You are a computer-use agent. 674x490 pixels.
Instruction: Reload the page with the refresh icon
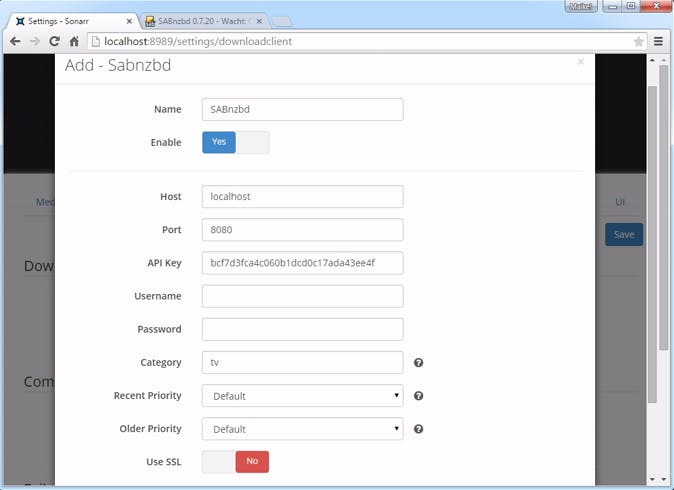[x=54, y=41]
